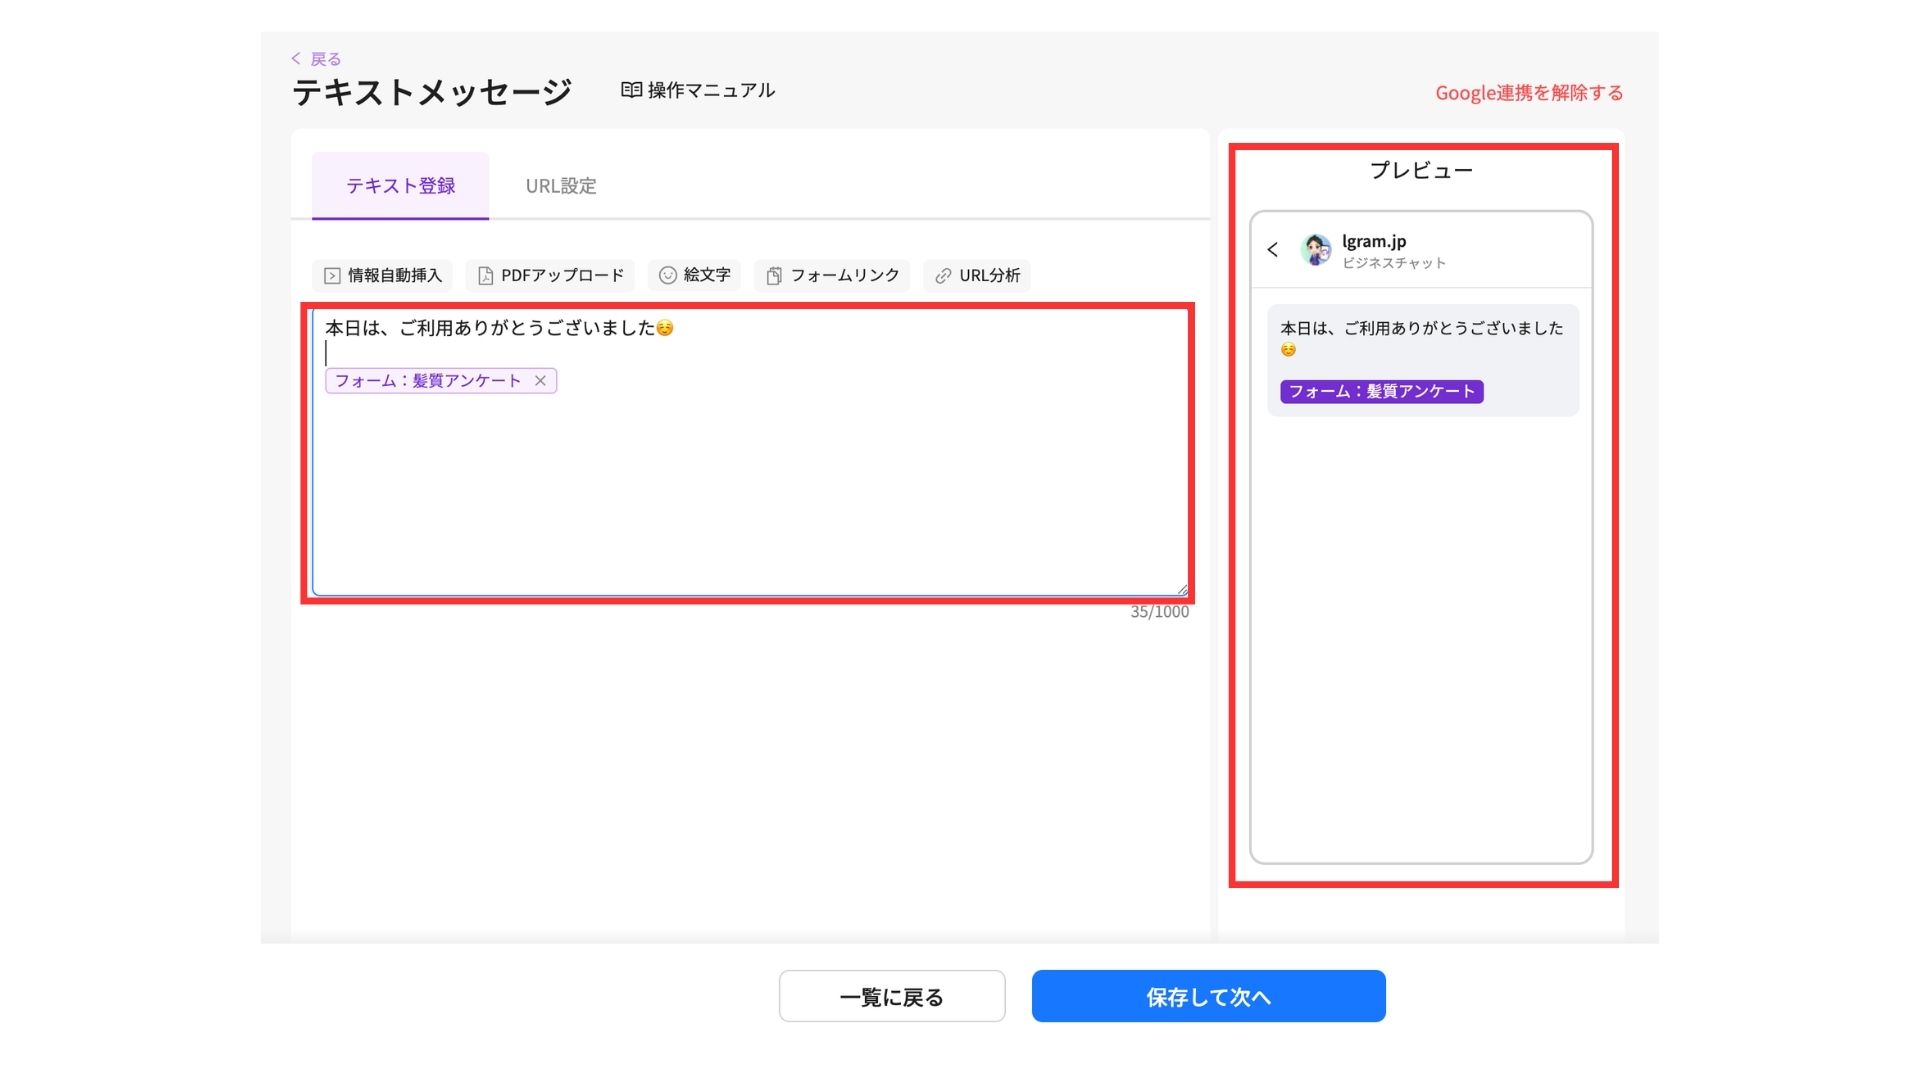Click the Google連携を解除する link
The width and height of the screenshot is (1920, 1080).
[1528, 93]
